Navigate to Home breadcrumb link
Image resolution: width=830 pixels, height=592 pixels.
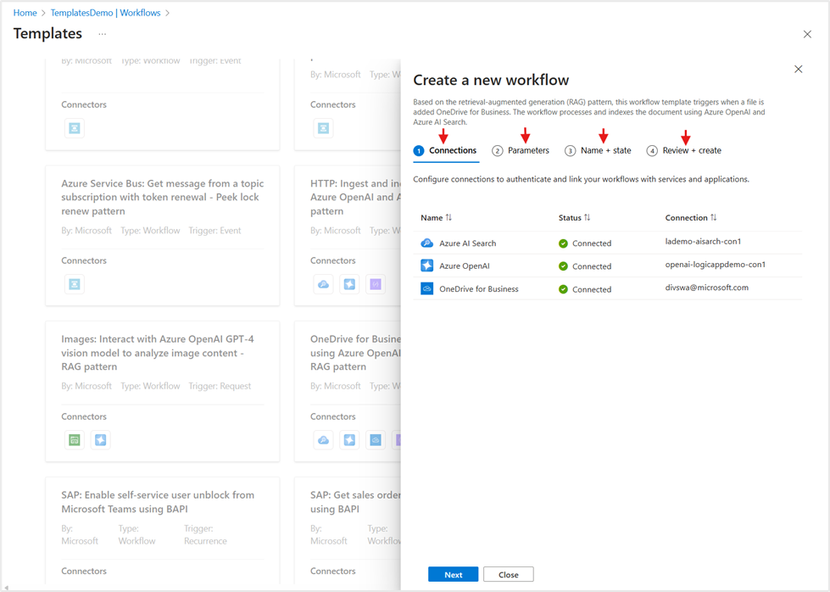coord(25,13)
